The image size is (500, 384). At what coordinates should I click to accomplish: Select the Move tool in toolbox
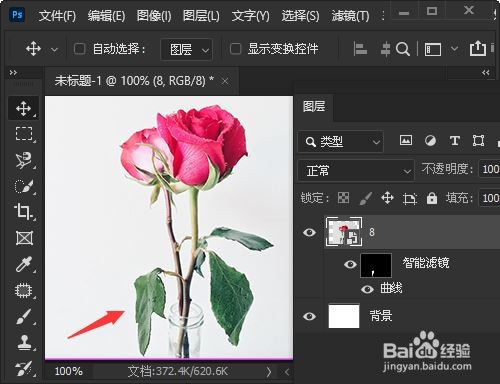[x=23, y=109]
